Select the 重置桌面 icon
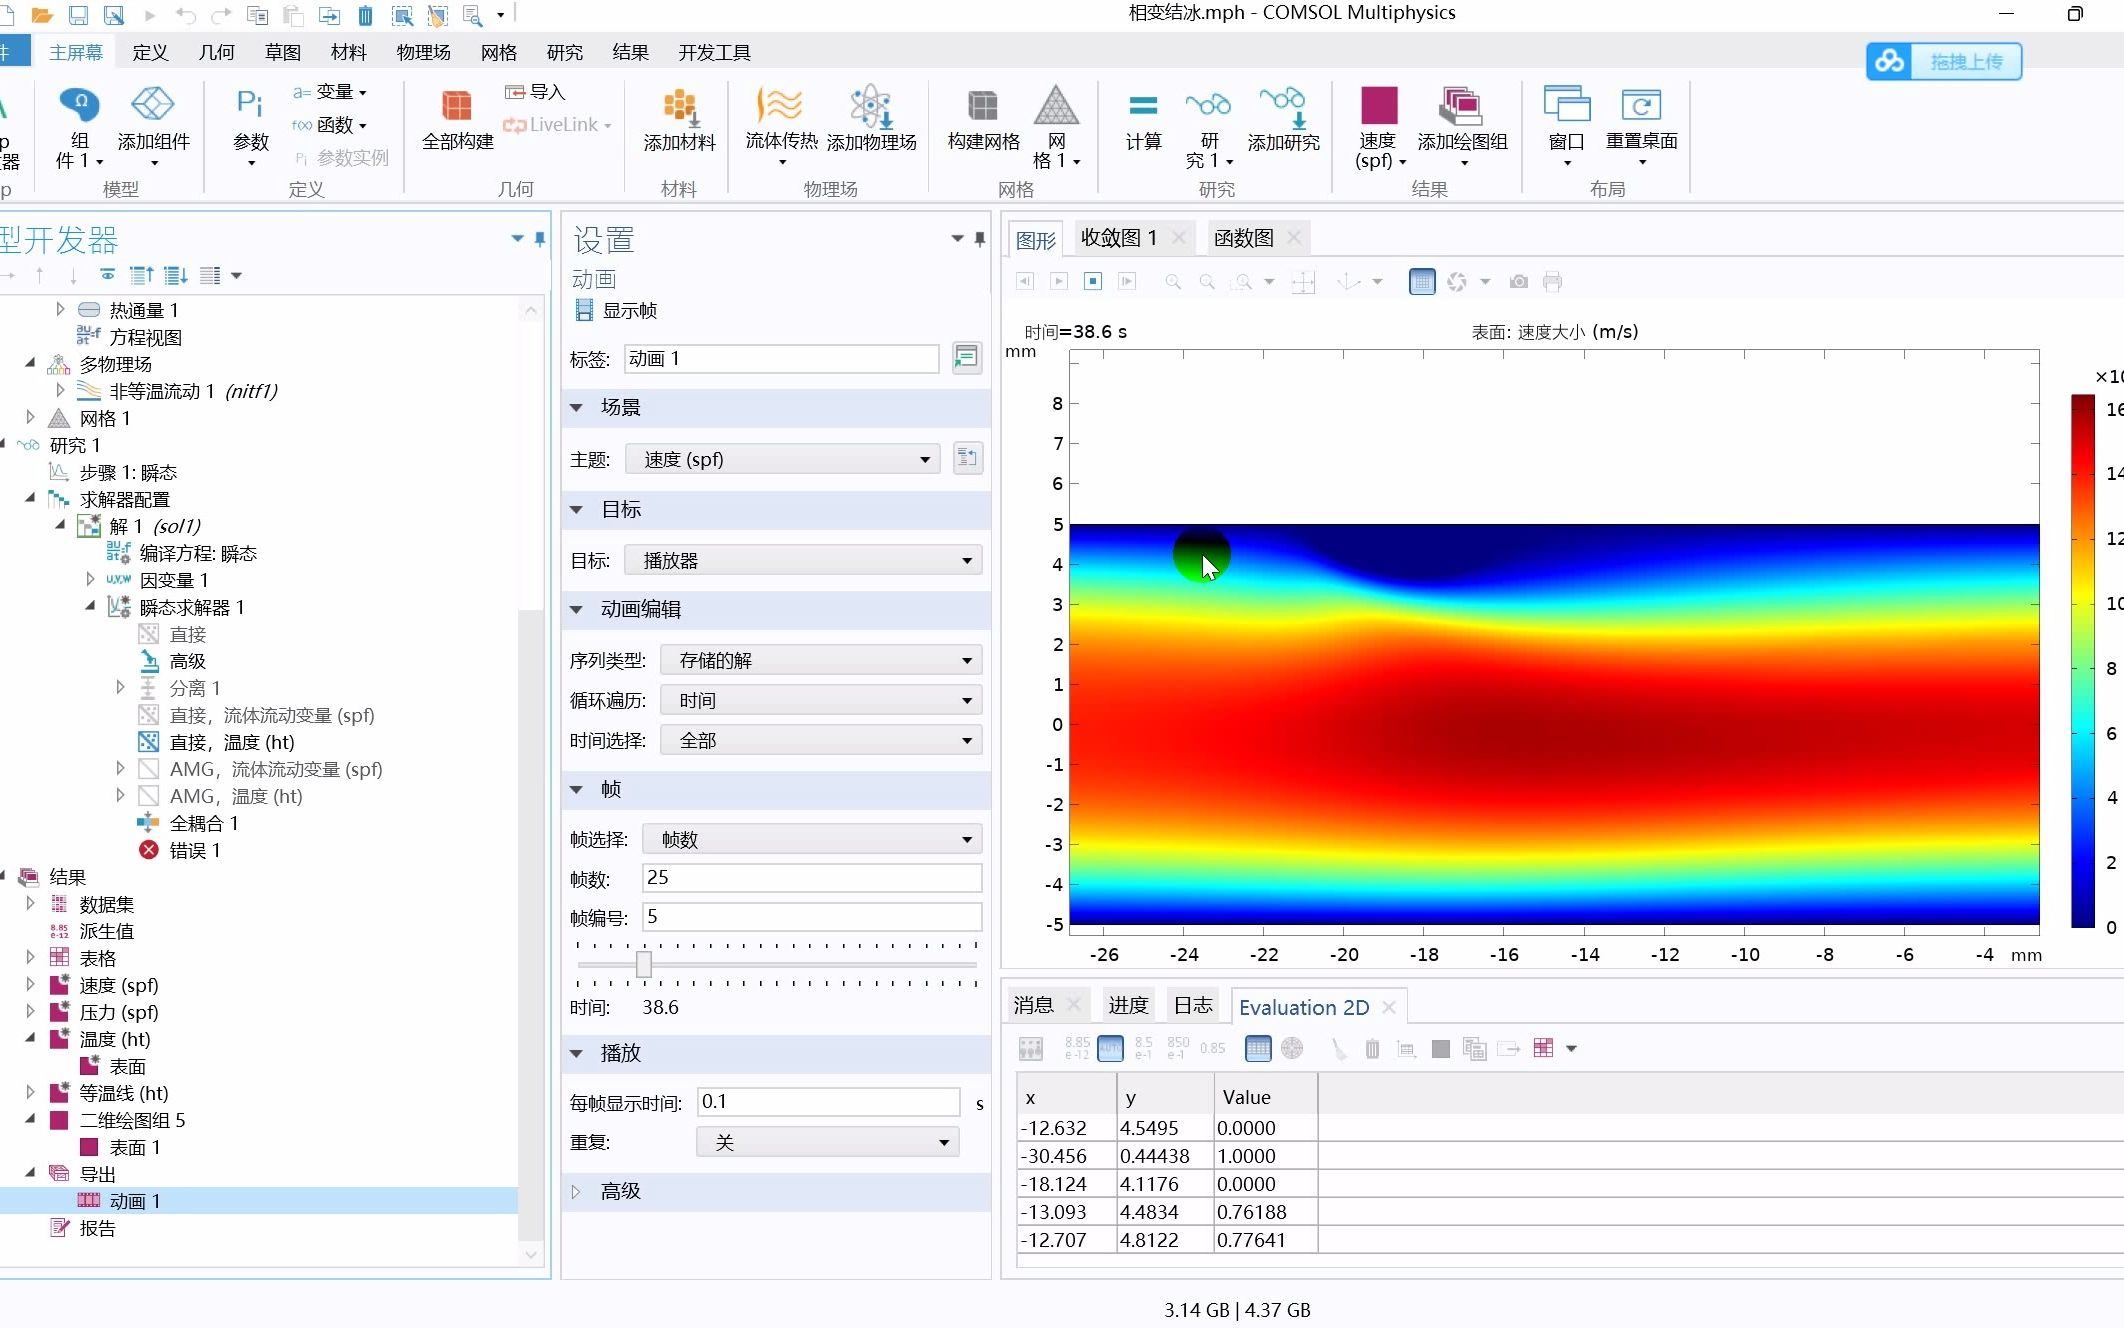 (x=1640, y=125)
